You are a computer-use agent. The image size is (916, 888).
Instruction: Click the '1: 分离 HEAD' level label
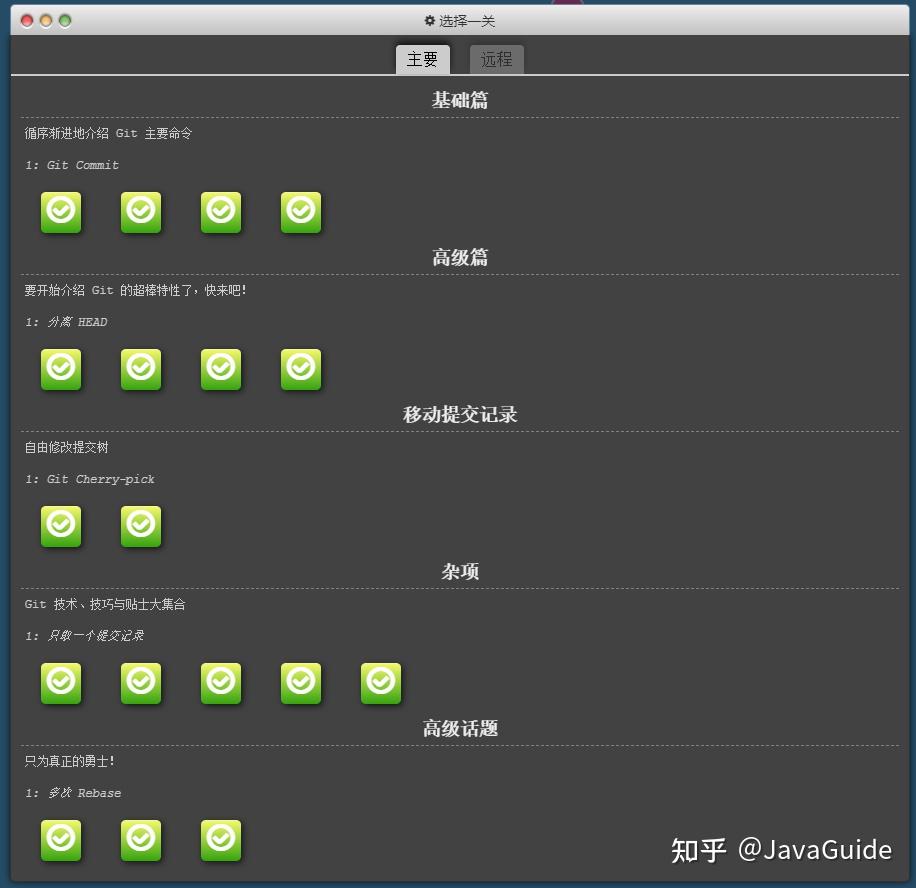click(66, 322)
